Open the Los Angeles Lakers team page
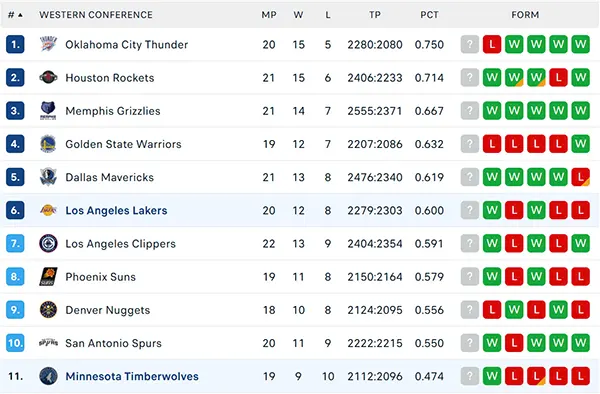 (x=116, y=210)
